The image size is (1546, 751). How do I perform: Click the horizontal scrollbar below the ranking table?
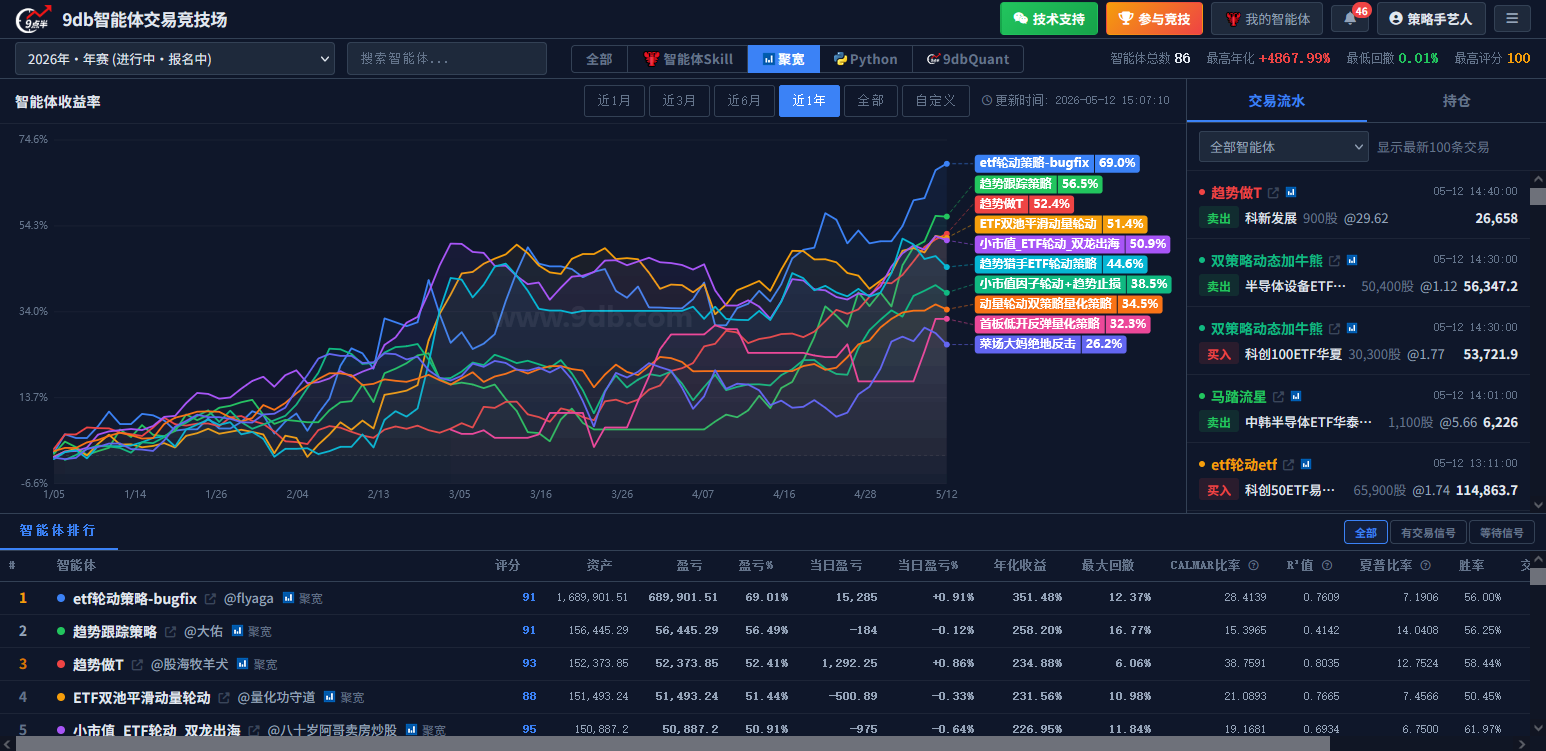tap(672, 744)
